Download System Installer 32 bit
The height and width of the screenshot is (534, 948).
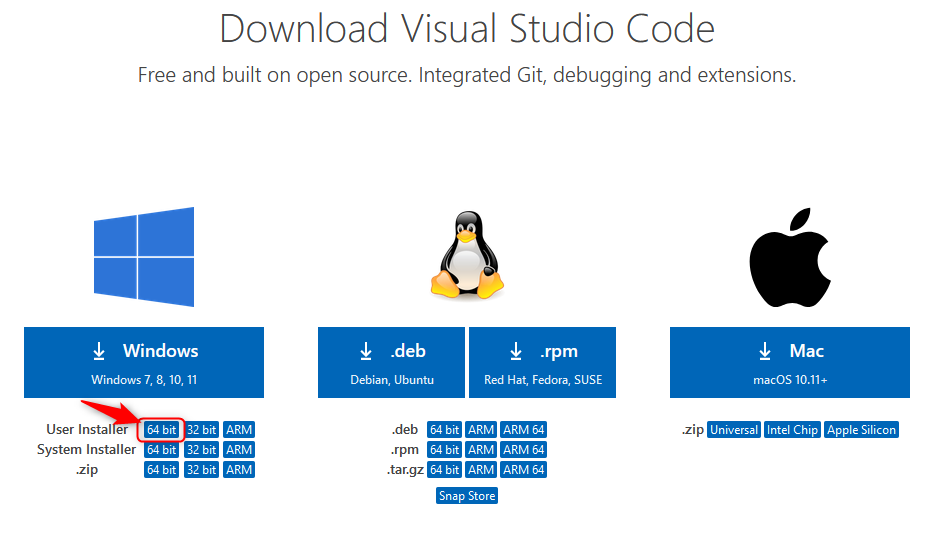click(x=201, y=449)
